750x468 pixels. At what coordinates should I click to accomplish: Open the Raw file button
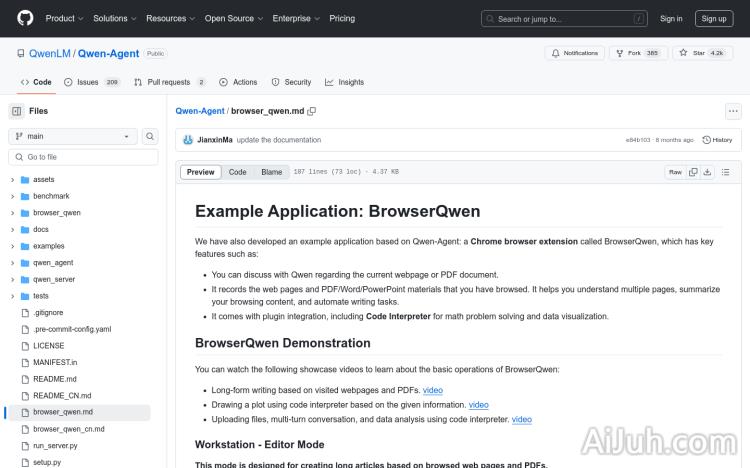[675, 172]
